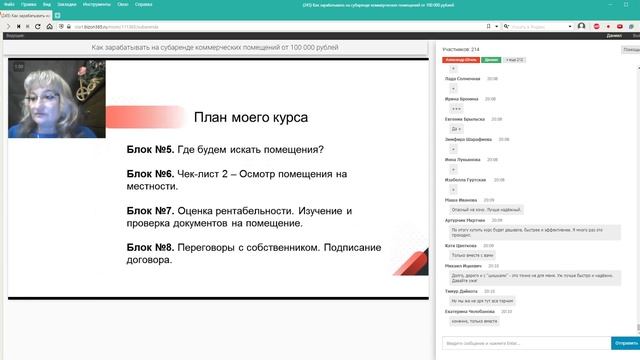The width and height of the screenshot is (640, 360).
Task: Open the browser profile avatar icon
Action: click(582, 27)
